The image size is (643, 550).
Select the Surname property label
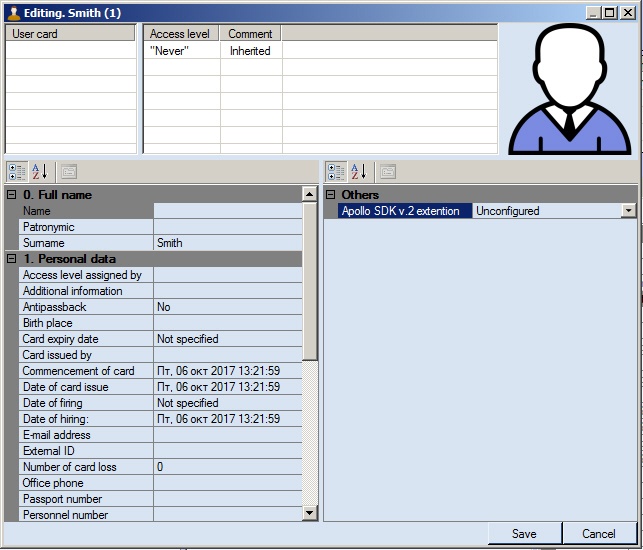(86, 243)
